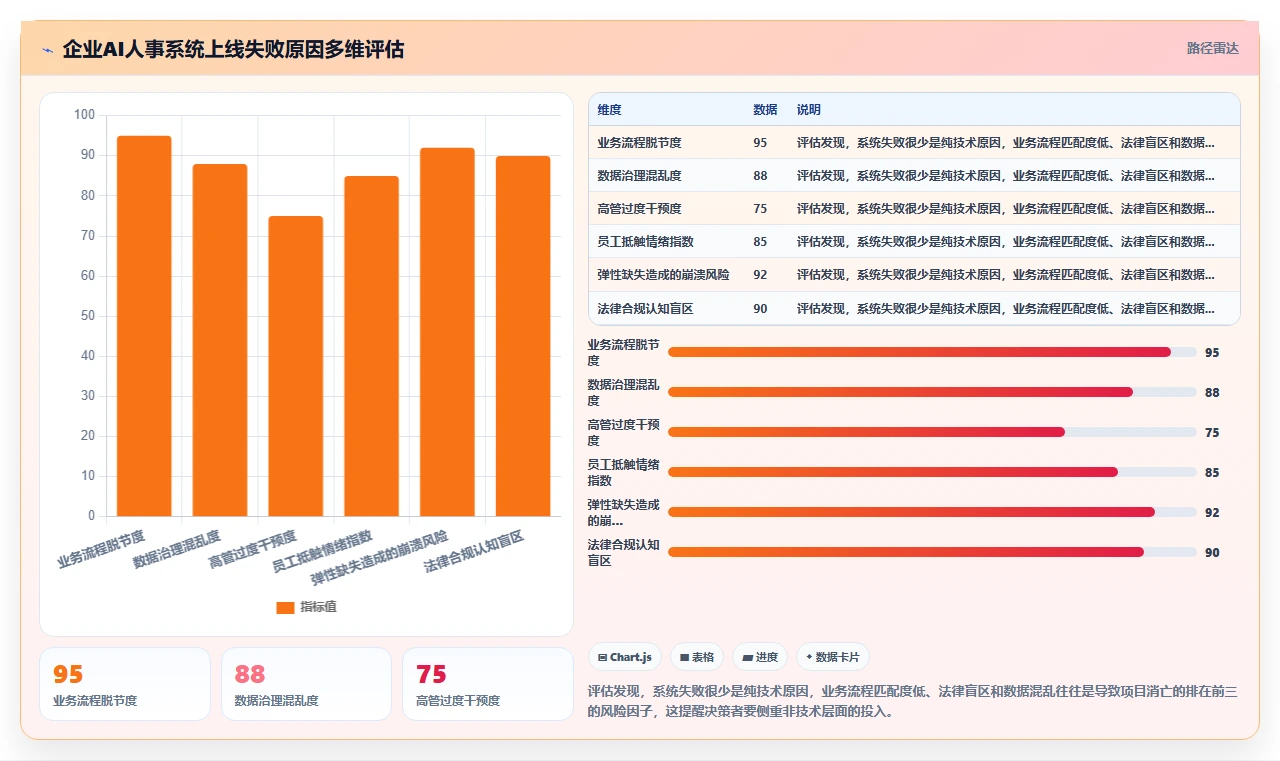The image size is (1280, 761).
Task: Click the Chart.js tag chip
Action: pyautogui.click(x=625, y=657)
